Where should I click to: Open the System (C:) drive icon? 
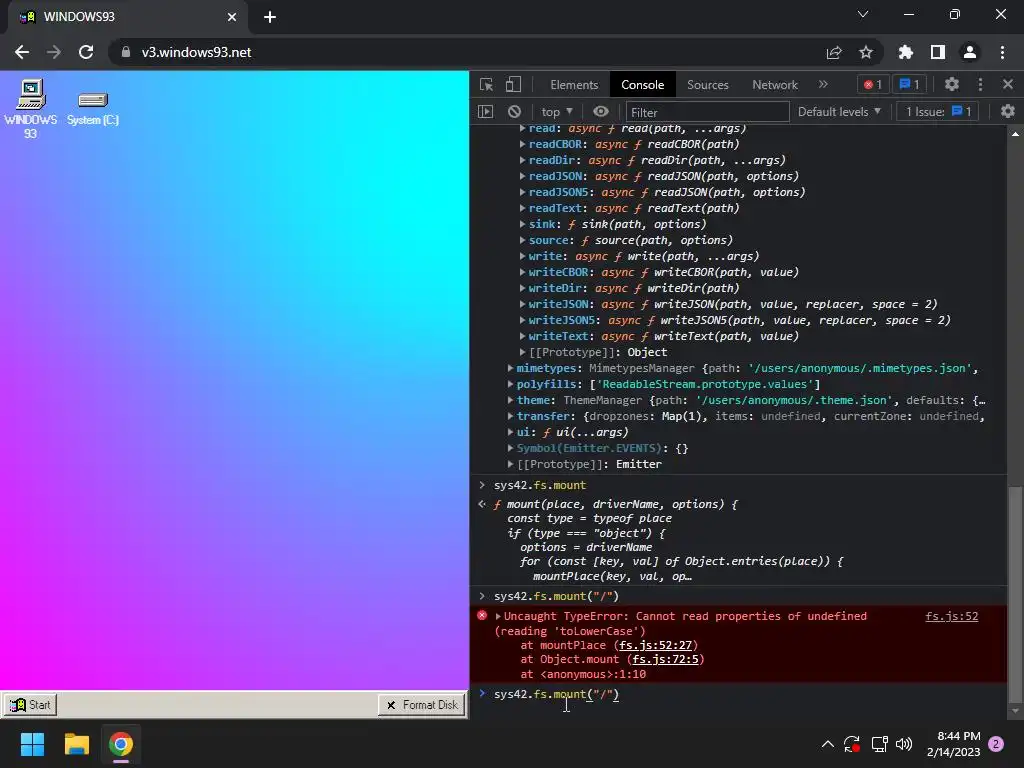(x=93, y=108)
